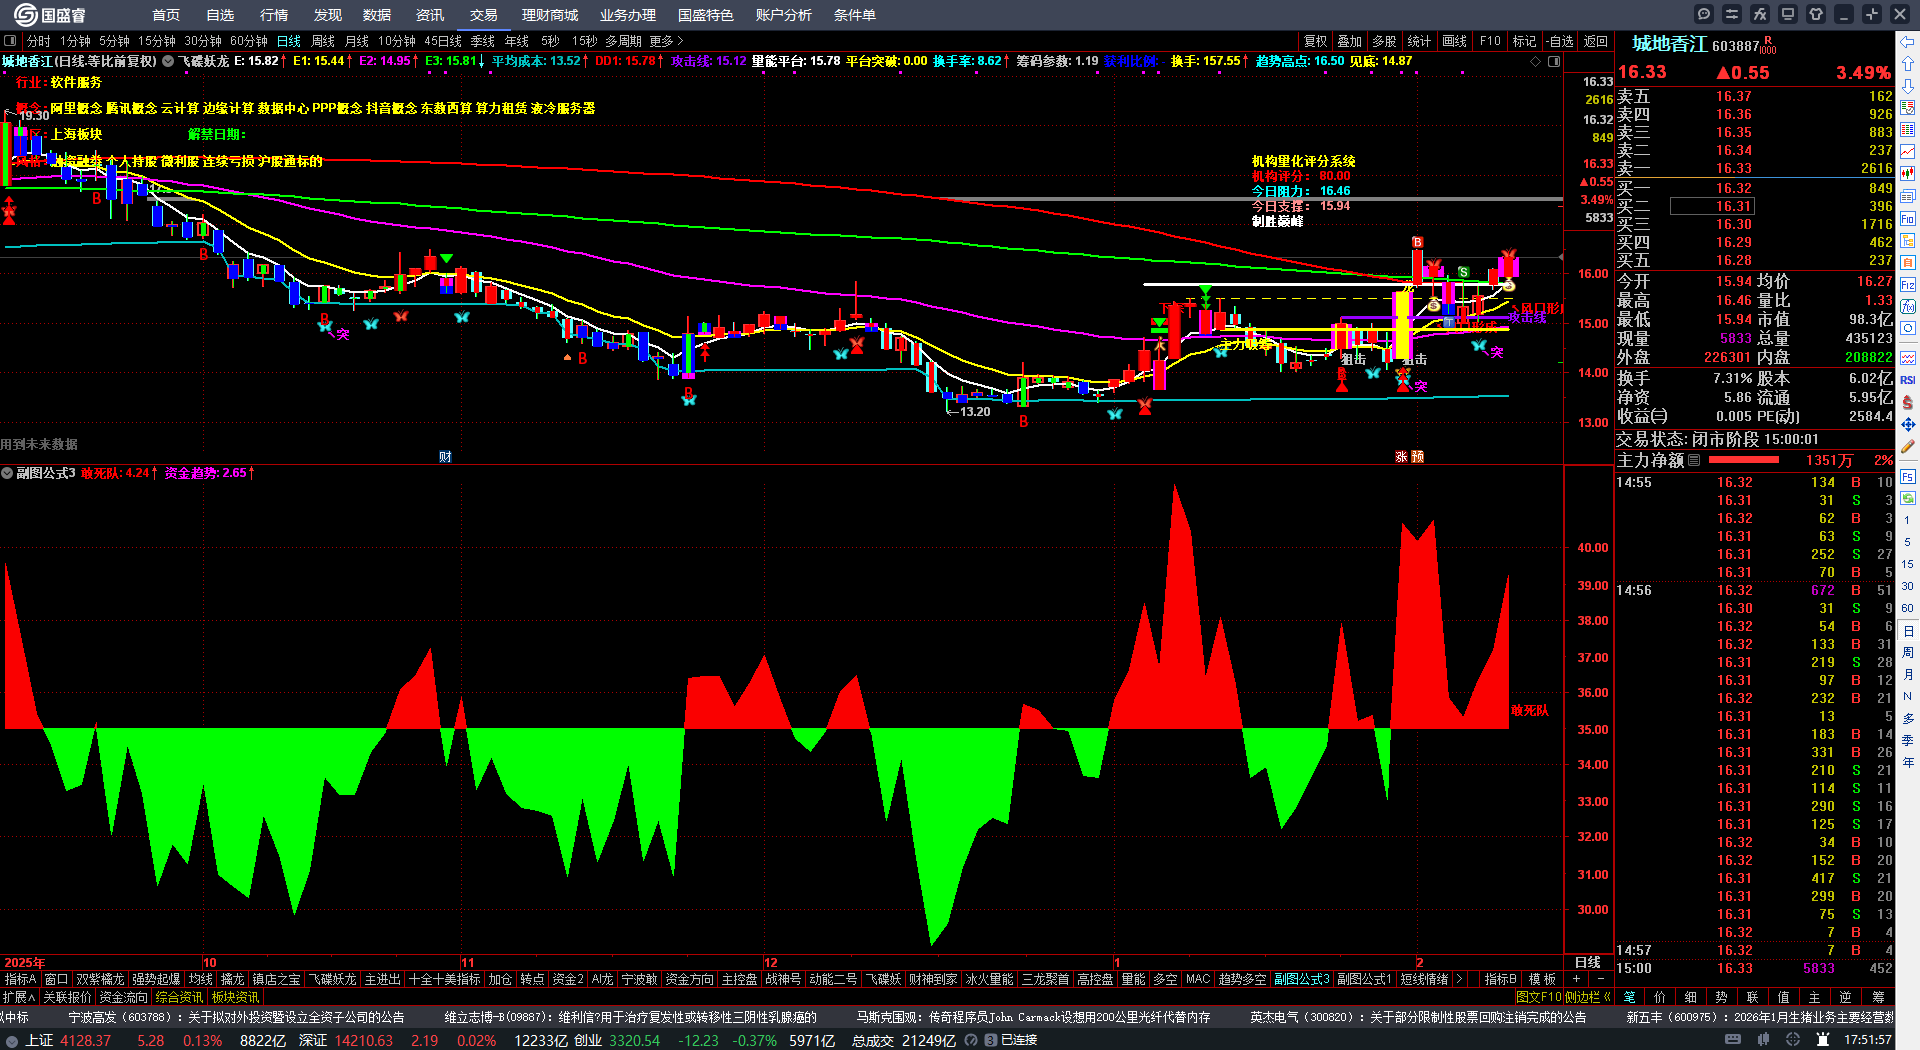This screenshot has height=1050, width=1920.
Task: Toggle 画线 drawing mode
Action: point(1455,41)
